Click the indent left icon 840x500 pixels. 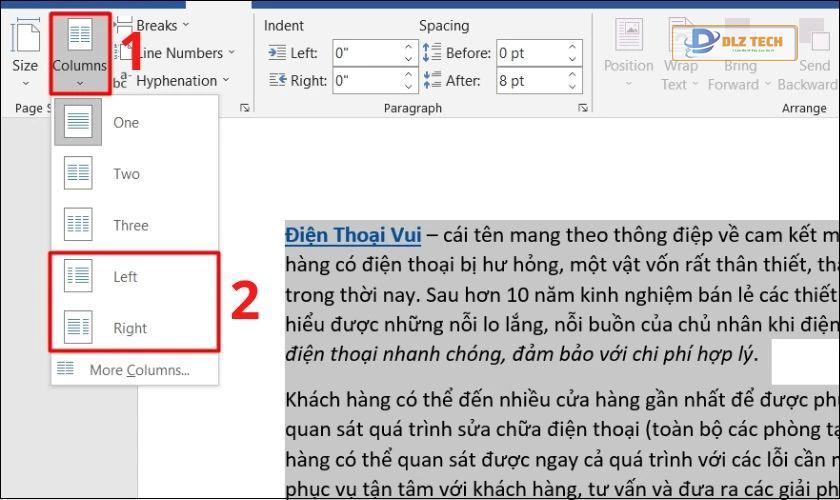pyautogui.click(x=277, y=53)
